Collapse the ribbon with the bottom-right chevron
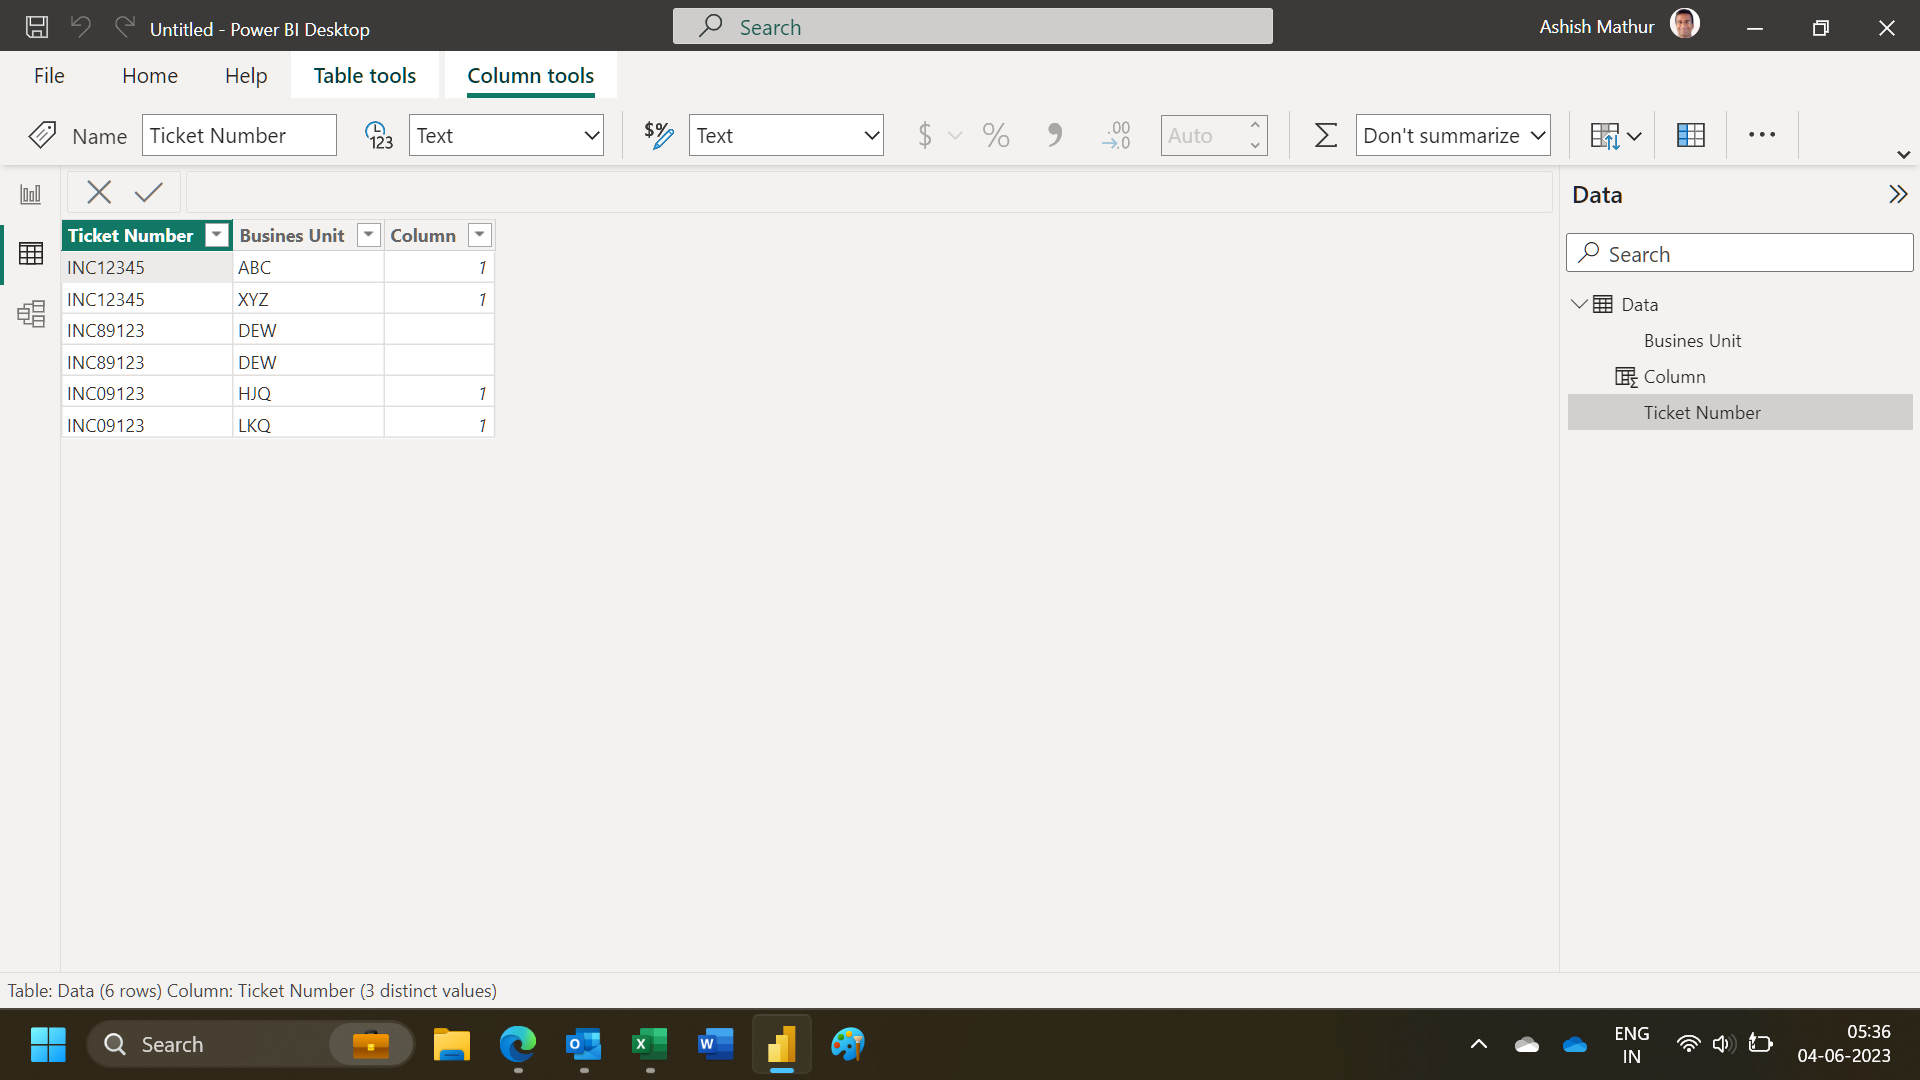The image size is (1920, 1080). pos(1903,155)
